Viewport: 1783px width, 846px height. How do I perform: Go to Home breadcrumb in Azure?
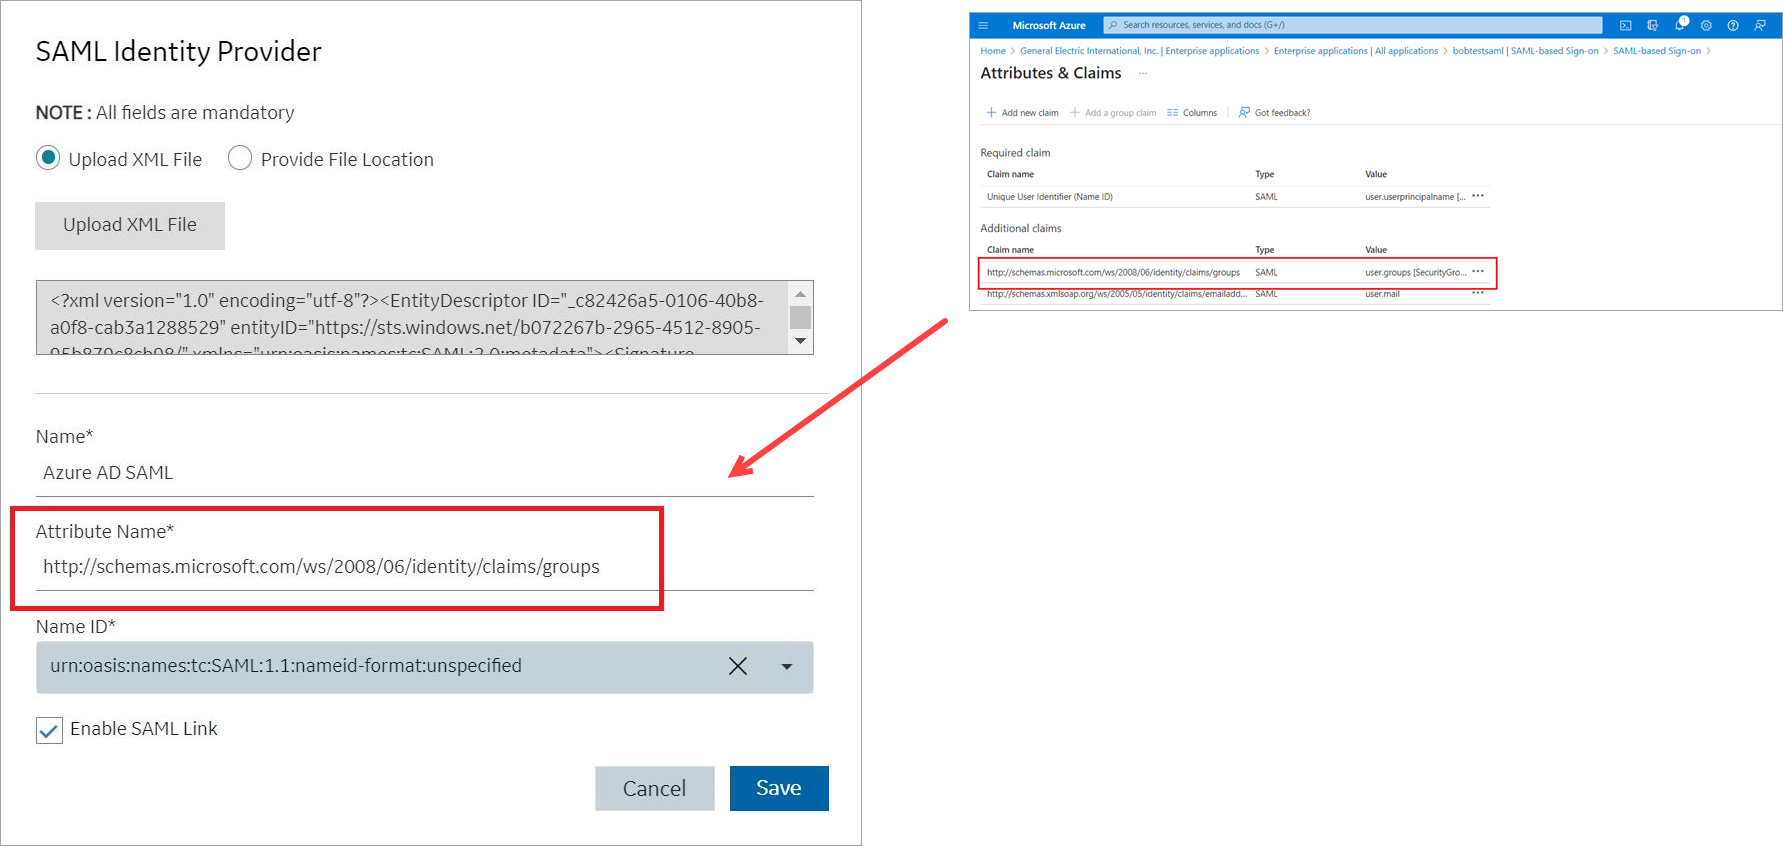[x=993, y=51]
